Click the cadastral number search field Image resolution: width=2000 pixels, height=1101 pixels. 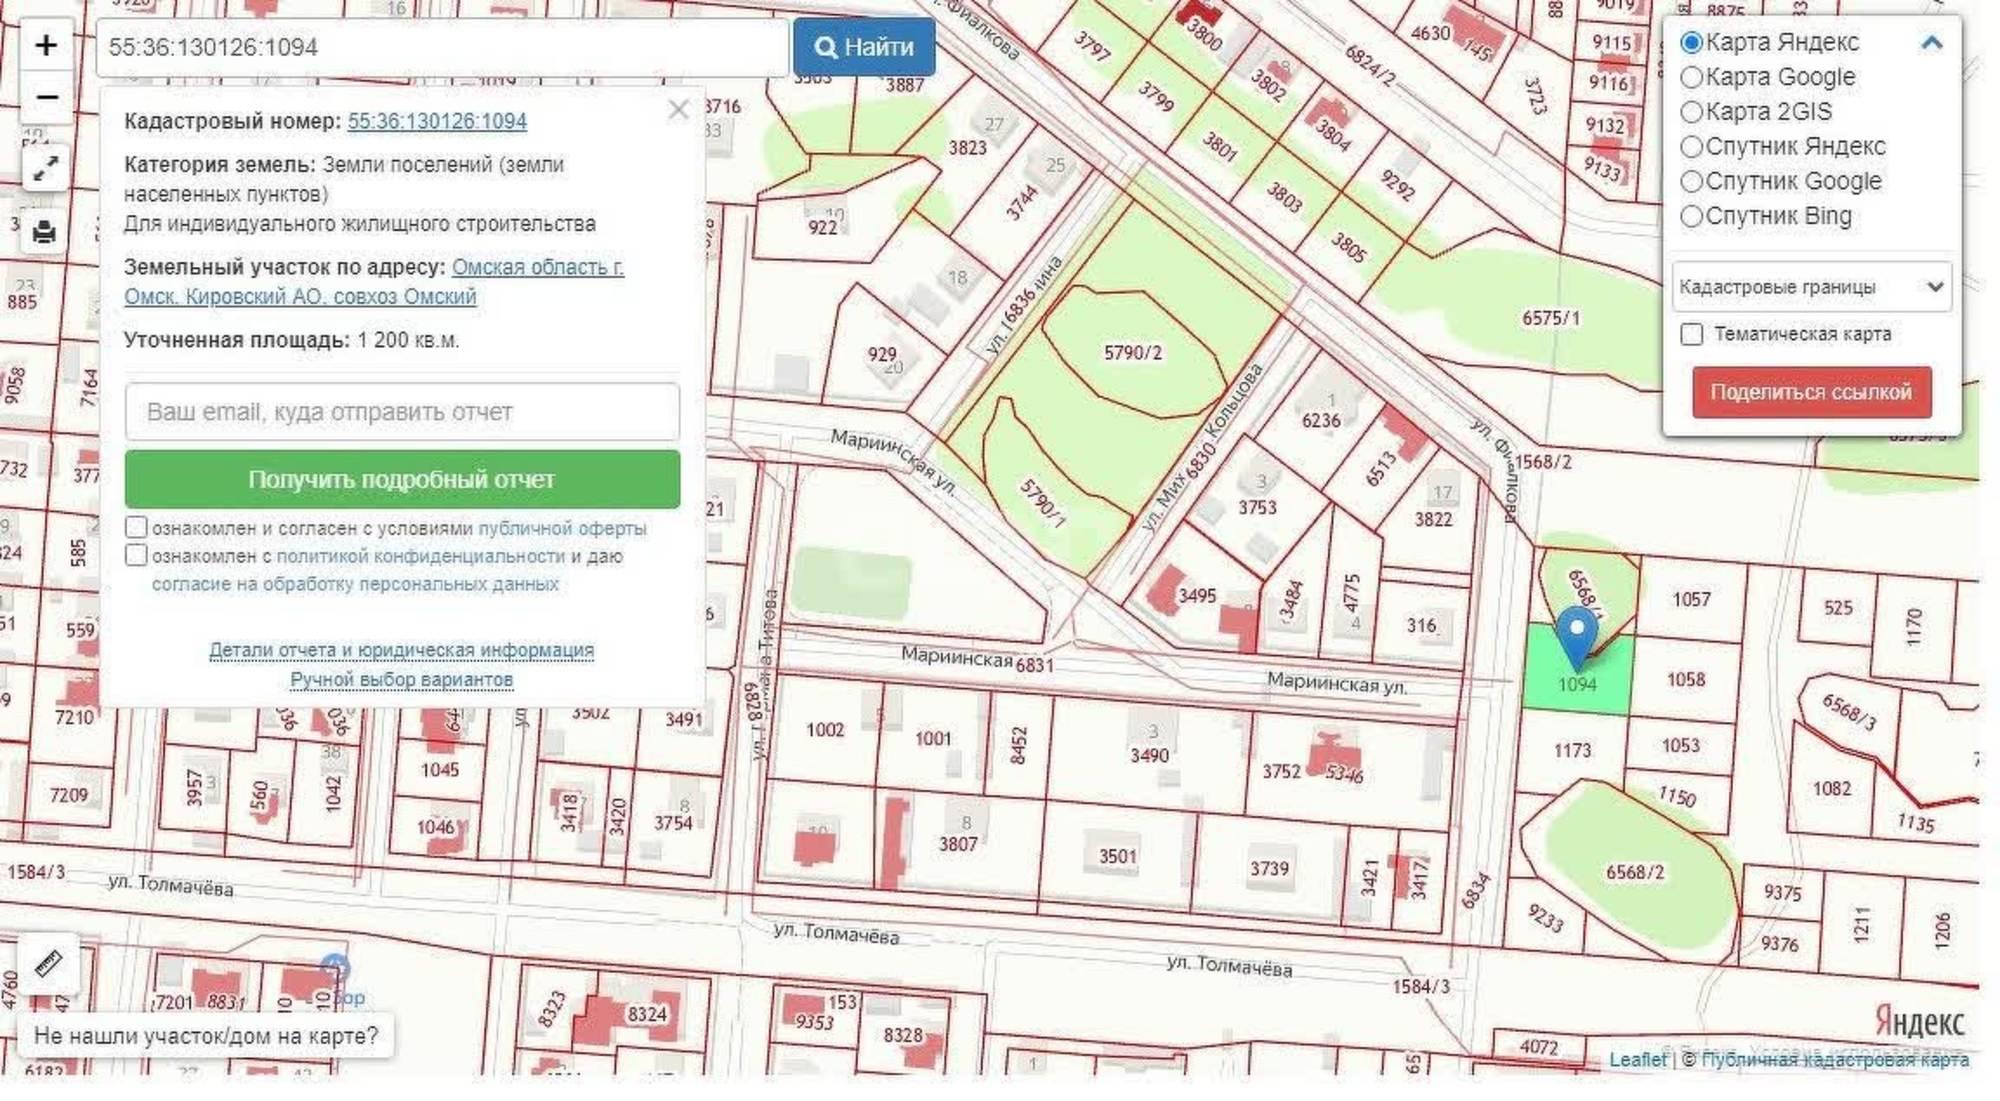coord(442,47)
